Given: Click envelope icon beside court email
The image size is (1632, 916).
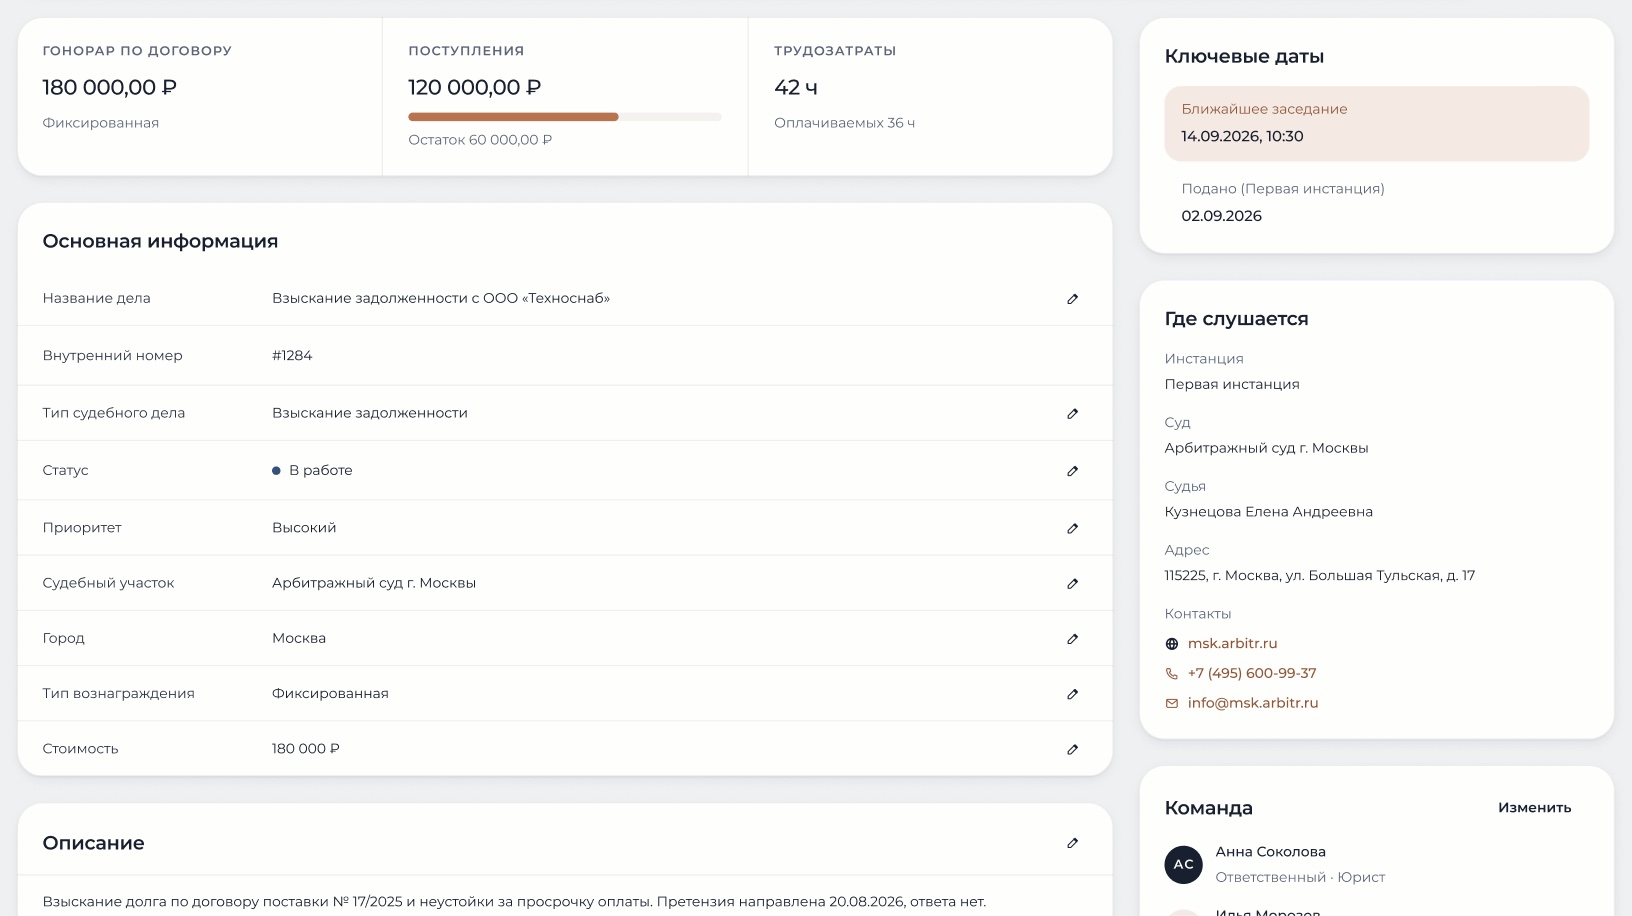Looking at the screenshot, I should tap(1172, 704).
